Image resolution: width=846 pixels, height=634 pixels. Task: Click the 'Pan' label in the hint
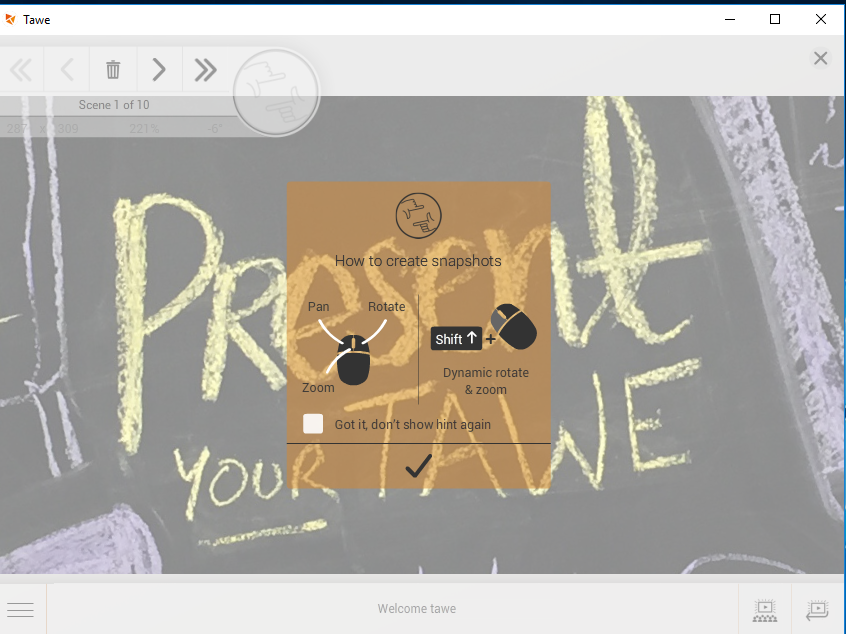point(318,306)
